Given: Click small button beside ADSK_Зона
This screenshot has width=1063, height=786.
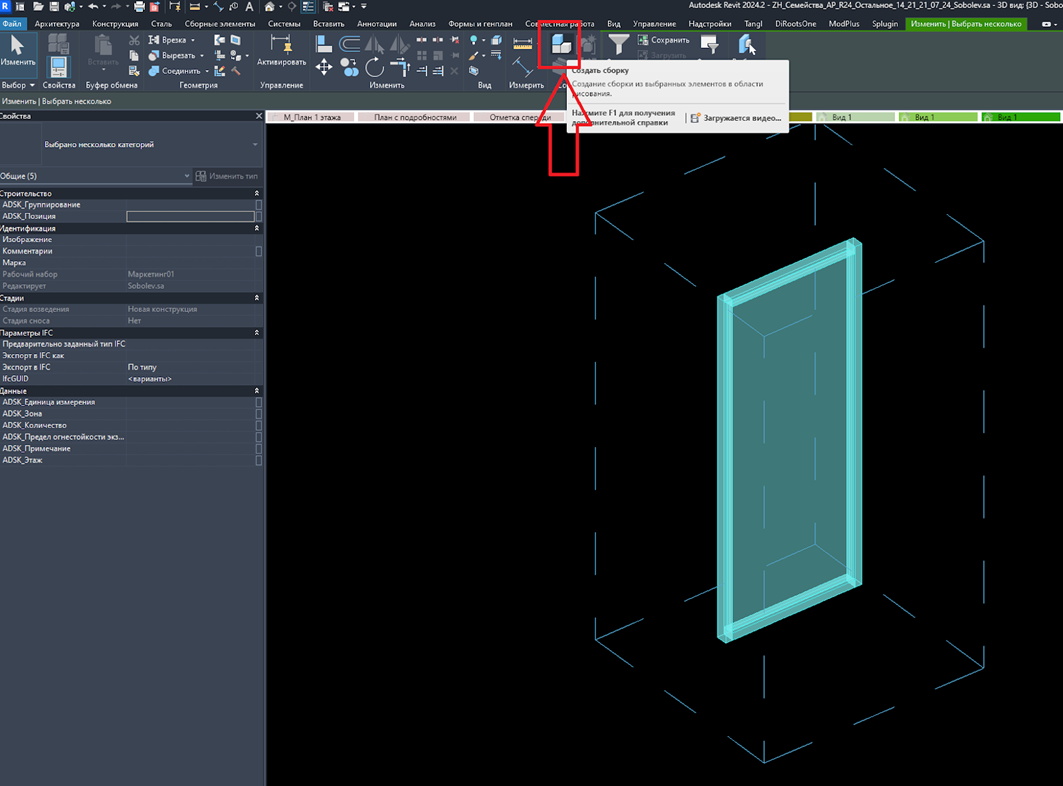Looking at the screenshot, I should click(x=258, y=414).
